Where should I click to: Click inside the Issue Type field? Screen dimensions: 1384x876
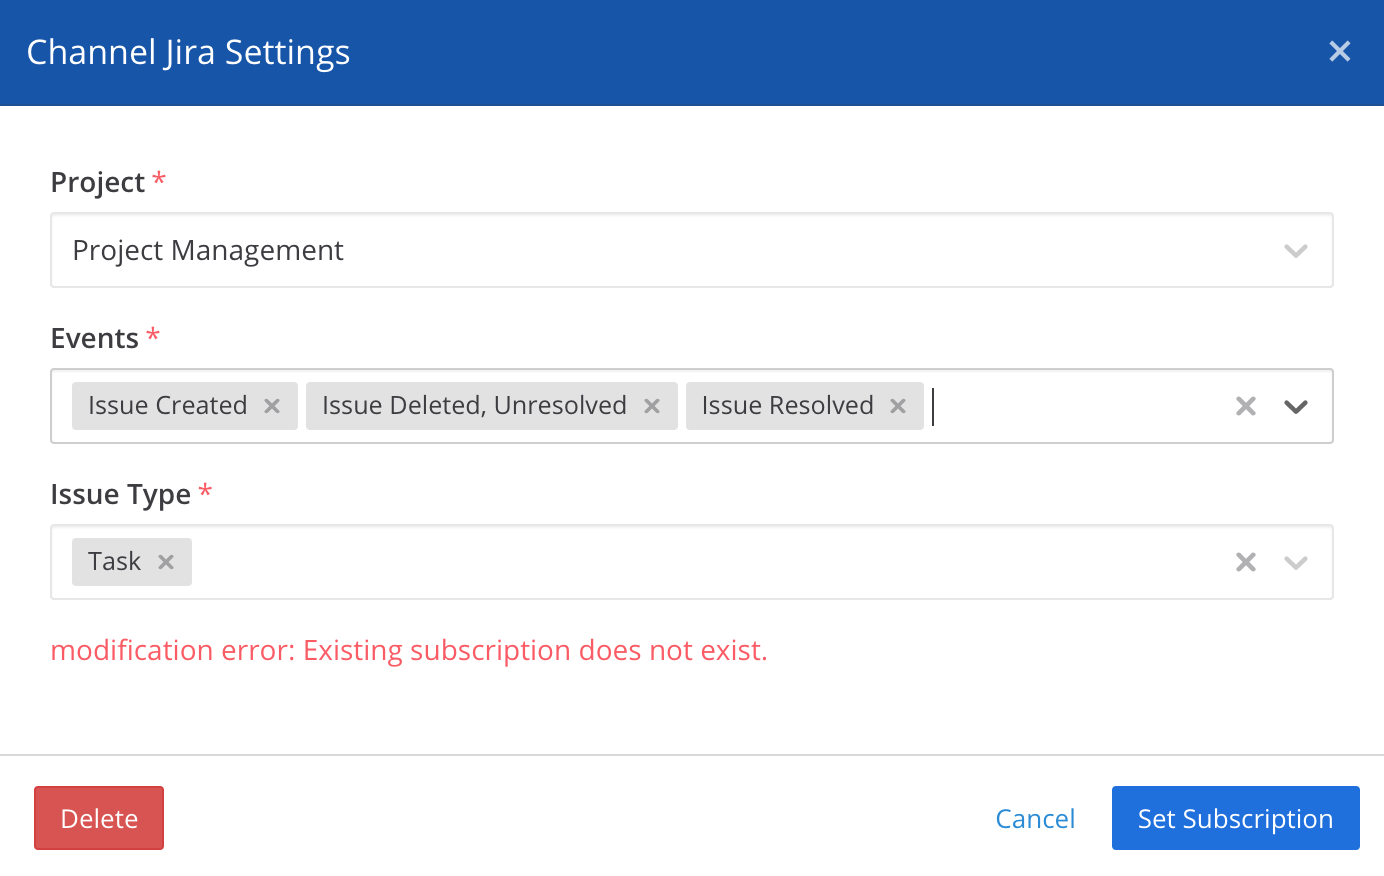point(700,561)
